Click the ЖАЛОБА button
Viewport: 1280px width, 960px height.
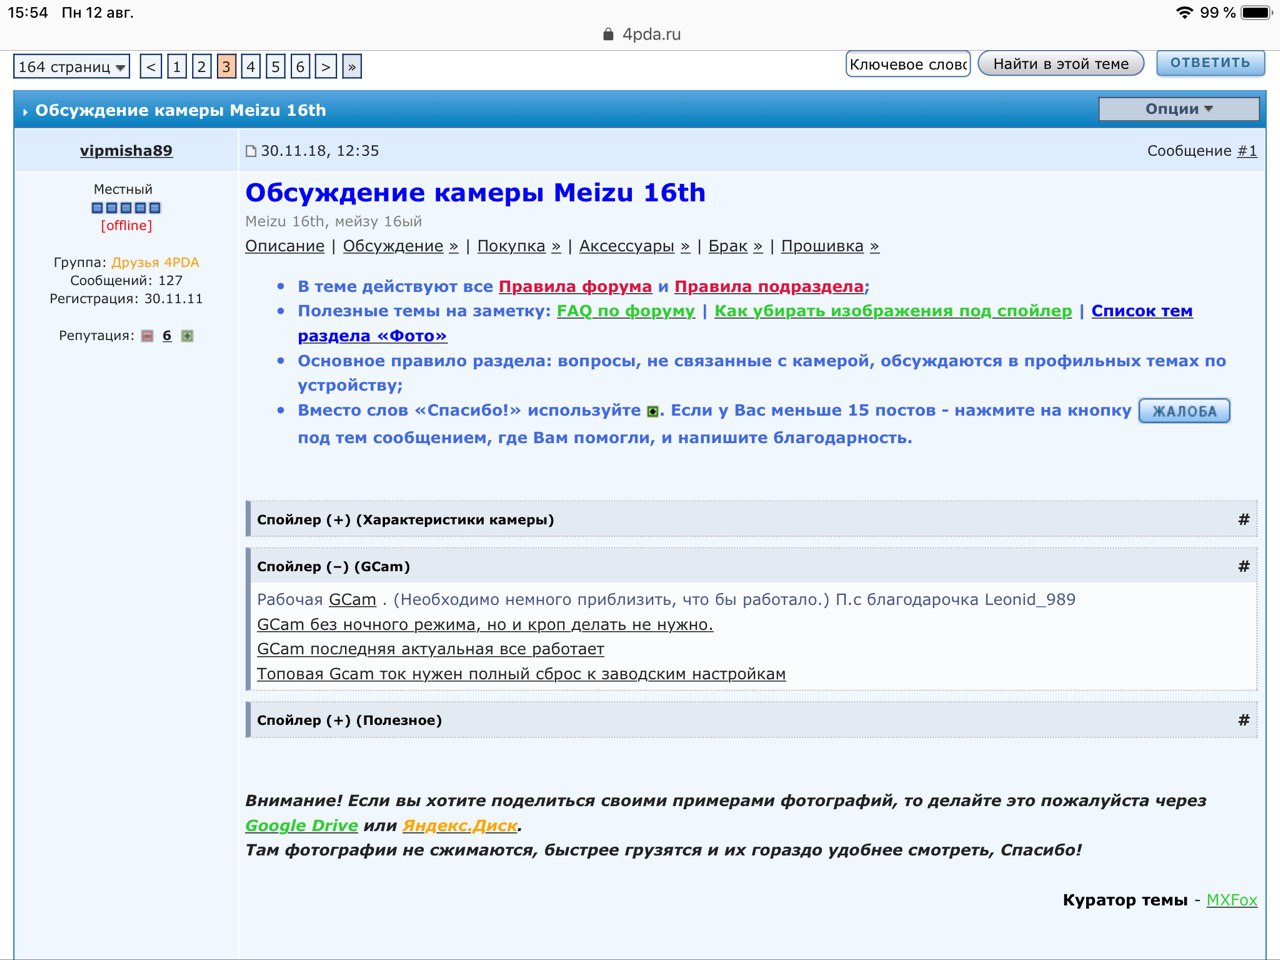[x=1184, y=411]
